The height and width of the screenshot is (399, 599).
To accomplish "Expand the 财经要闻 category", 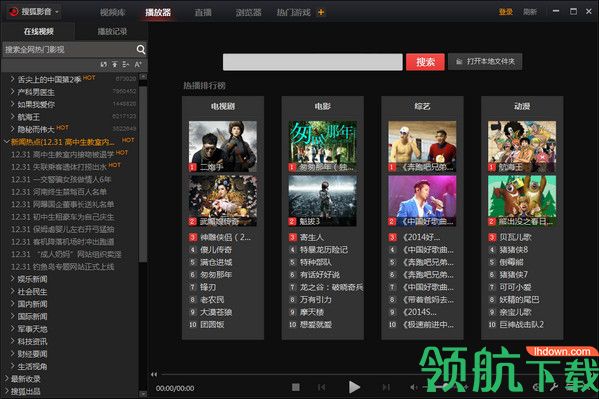I will [x=12, y=354].
